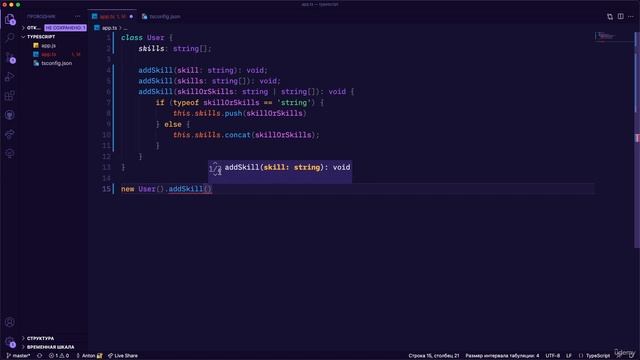Screen dimensions: 640x360
Task: Click the 'new User()' text on line 15
Action: [x=142, y=189]
